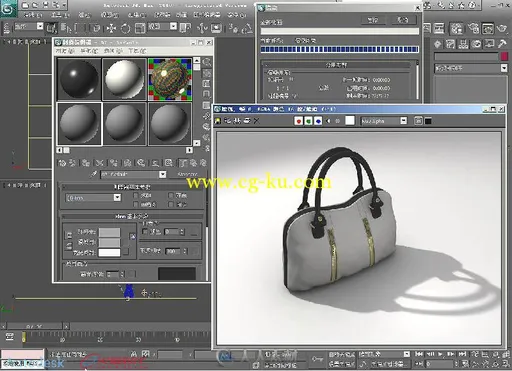Click Save Image icon in render window
Screen dimensions: 512x371
click(x=218, y=121)
